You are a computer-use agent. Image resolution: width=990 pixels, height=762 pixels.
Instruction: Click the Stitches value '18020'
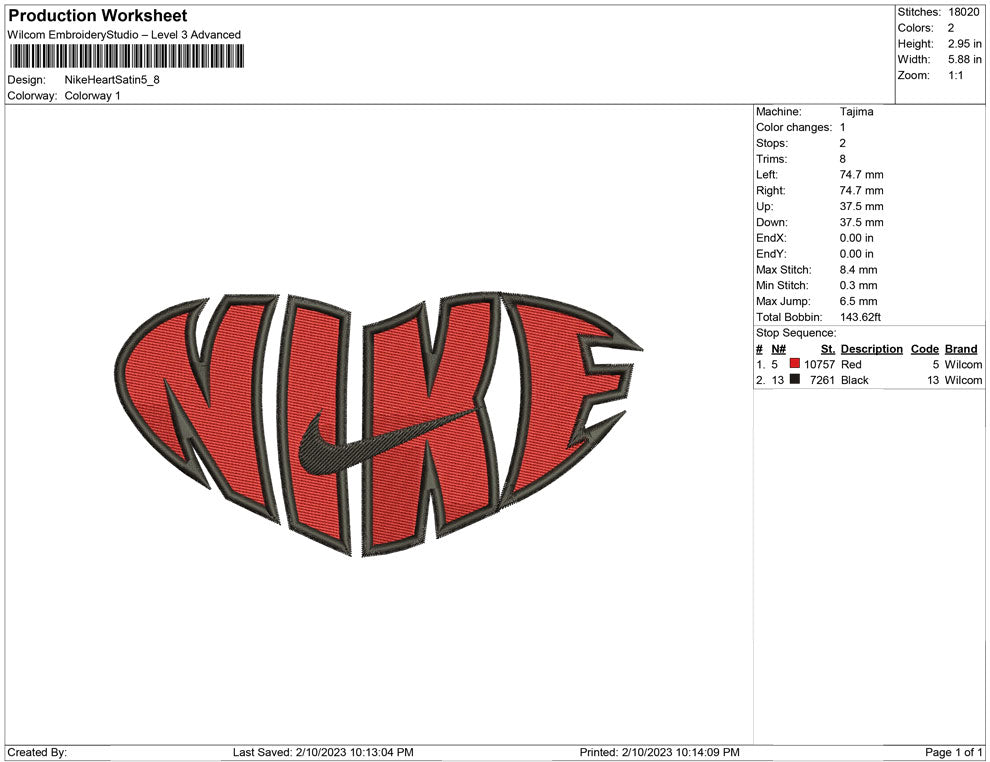[963, 12]
